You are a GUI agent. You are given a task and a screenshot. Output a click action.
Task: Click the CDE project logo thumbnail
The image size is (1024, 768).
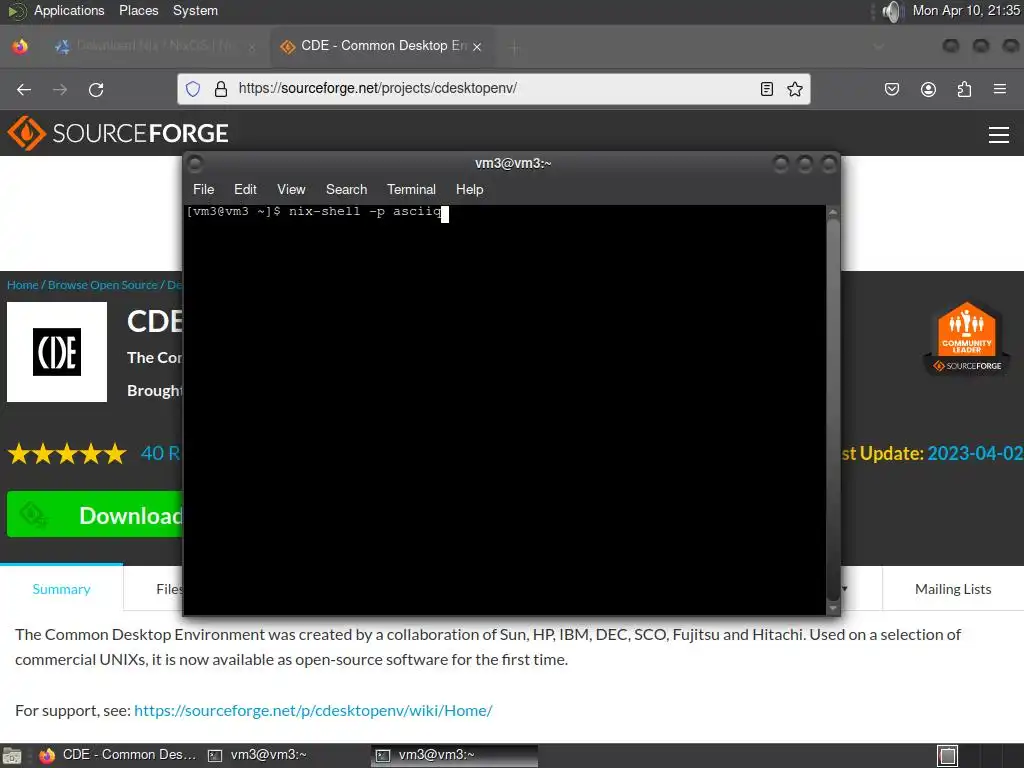57,352
